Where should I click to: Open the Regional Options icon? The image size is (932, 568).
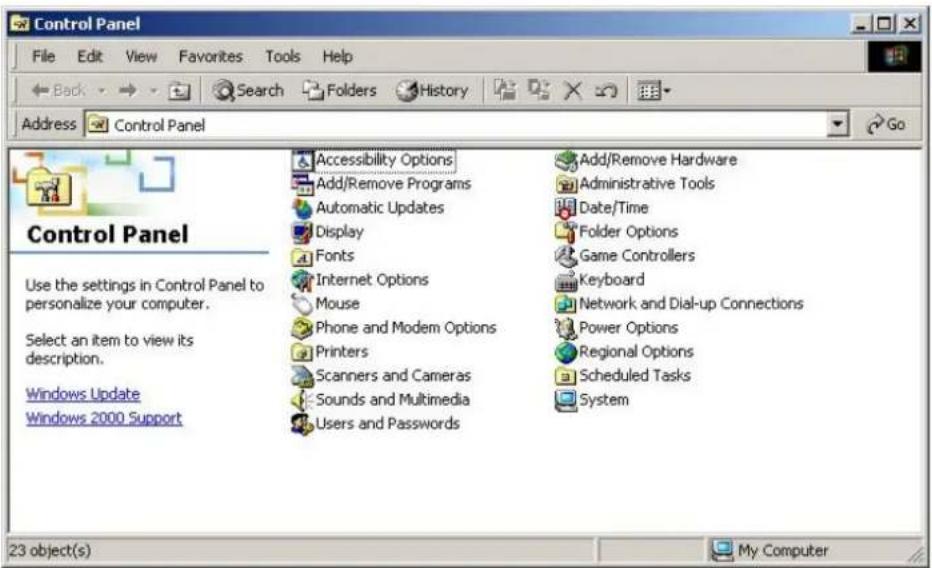tap(566, 352)
